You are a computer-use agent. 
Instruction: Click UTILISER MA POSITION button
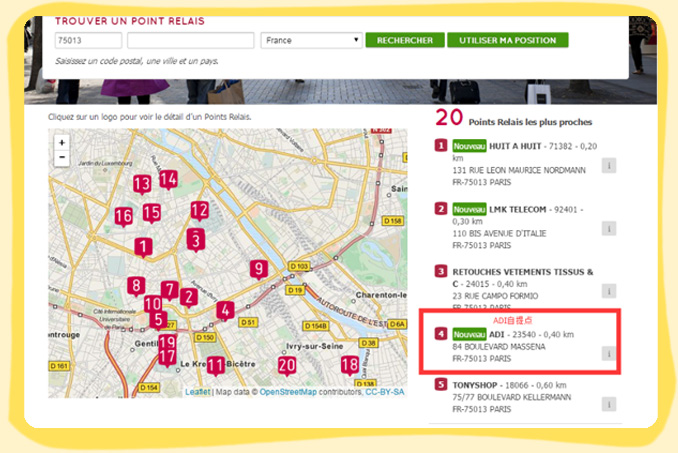(x=508, y=40)
